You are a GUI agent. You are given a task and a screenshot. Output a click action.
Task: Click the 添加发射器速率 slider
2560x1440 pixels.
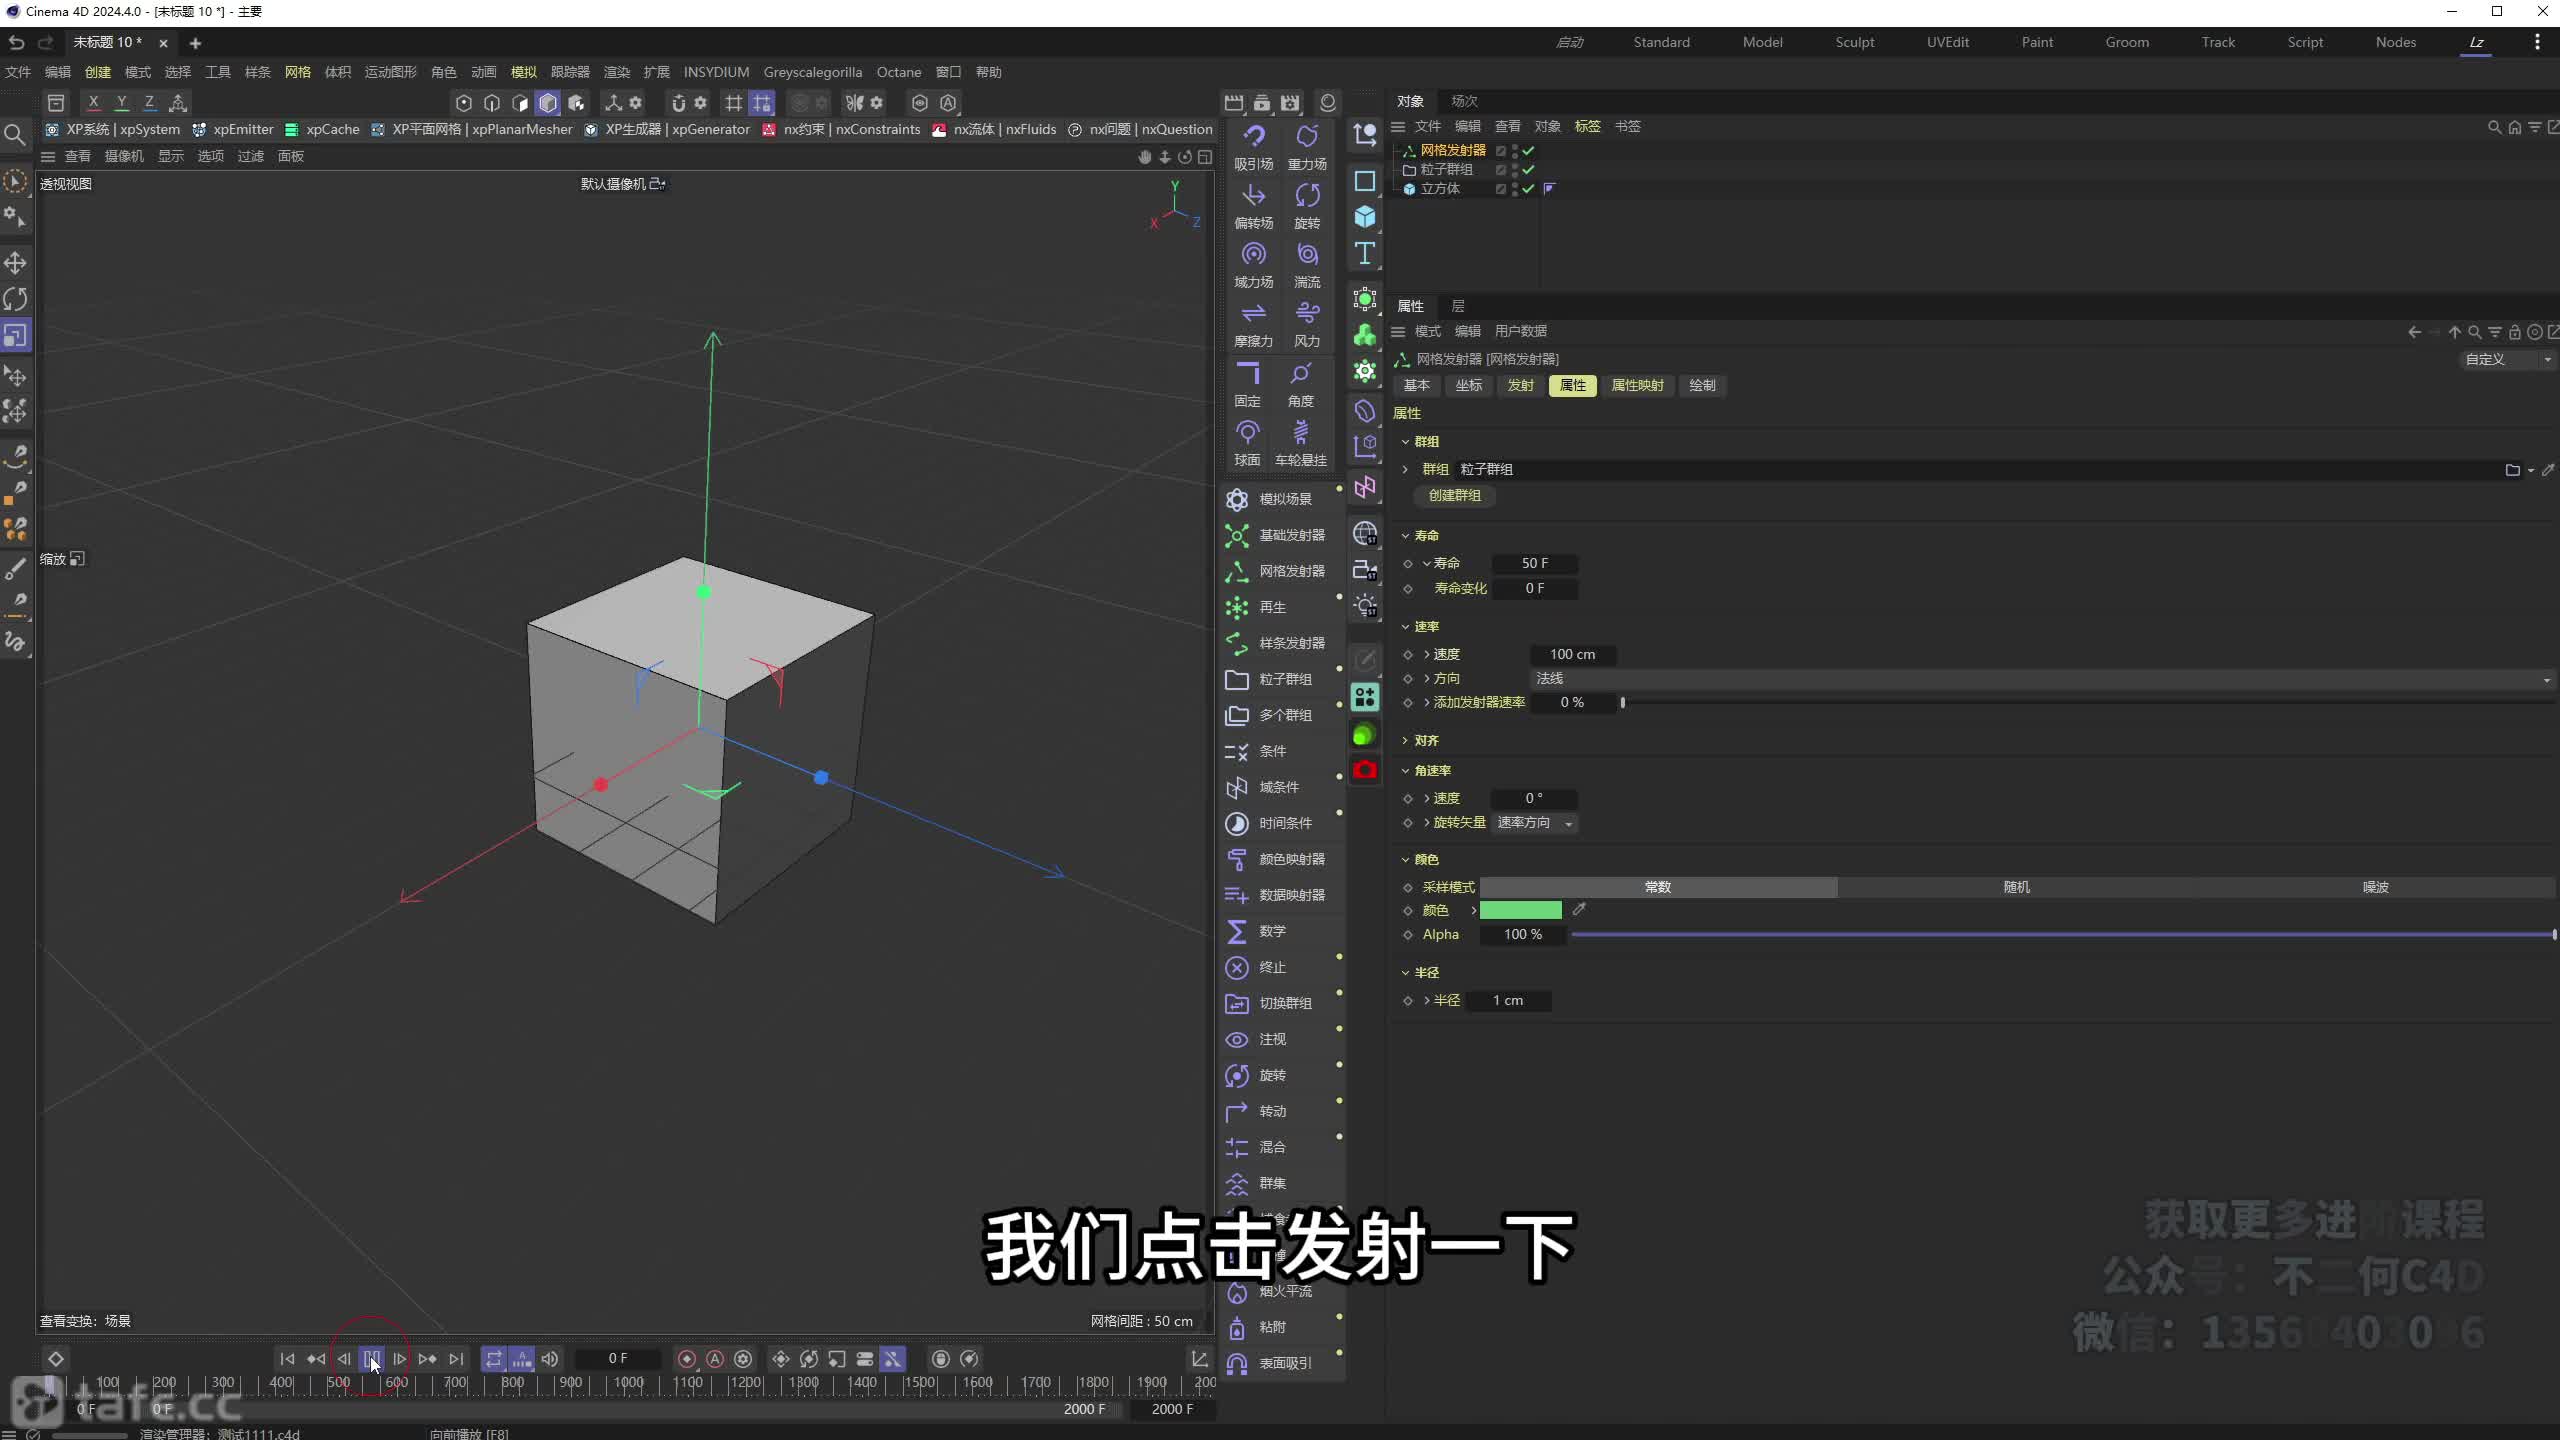tap(2088, 703)
